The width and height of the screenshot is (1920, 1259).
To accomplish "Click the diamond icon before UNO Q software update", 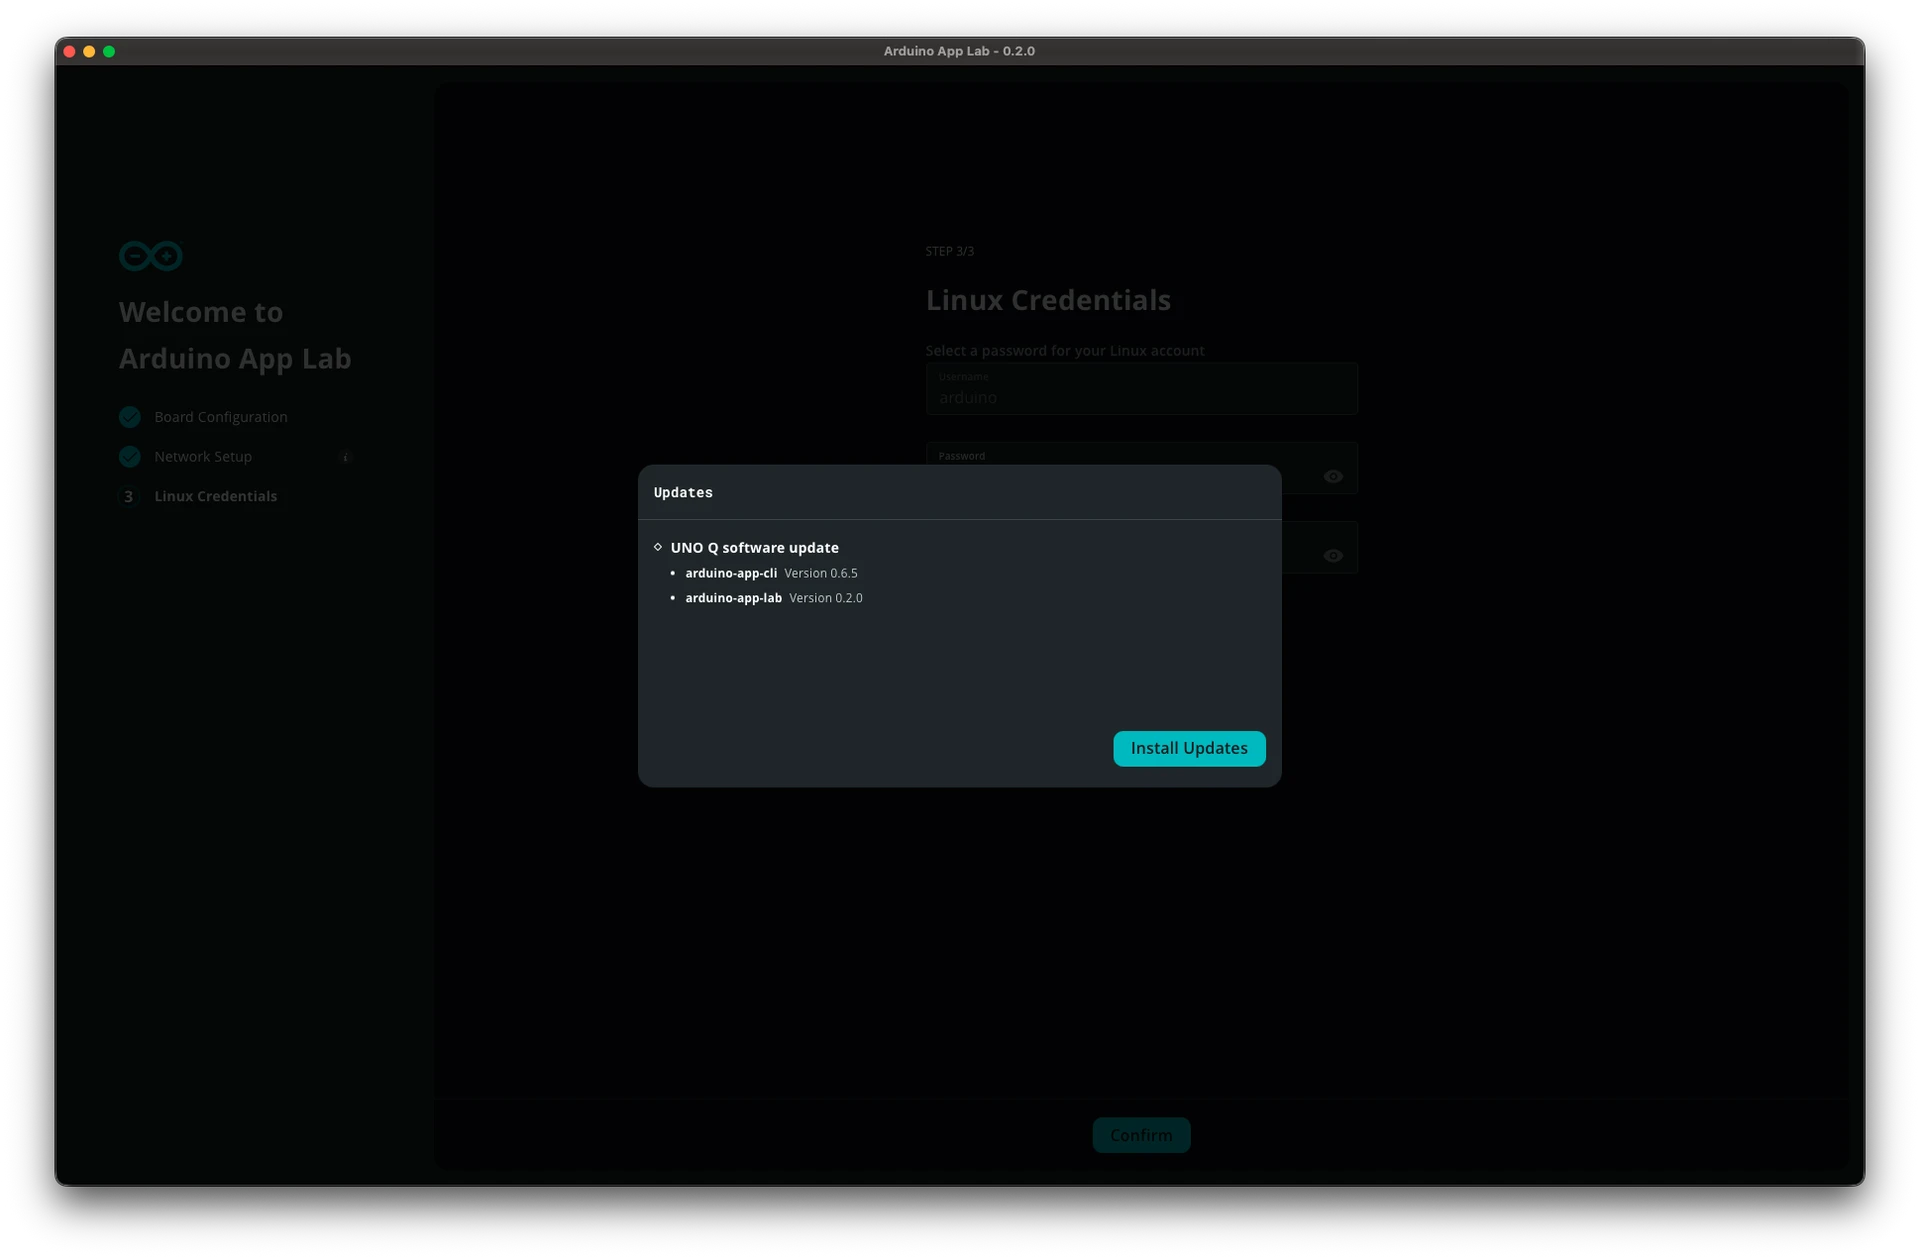I will [659, 547].
